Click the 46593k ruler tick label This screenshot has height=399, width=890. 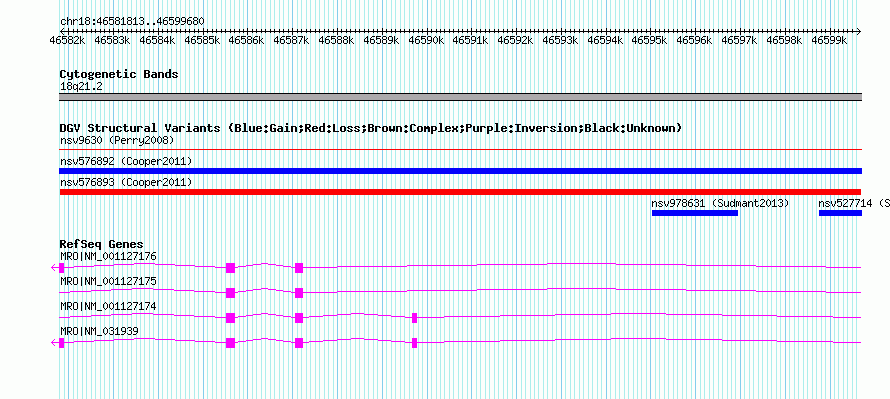point(560,41)
